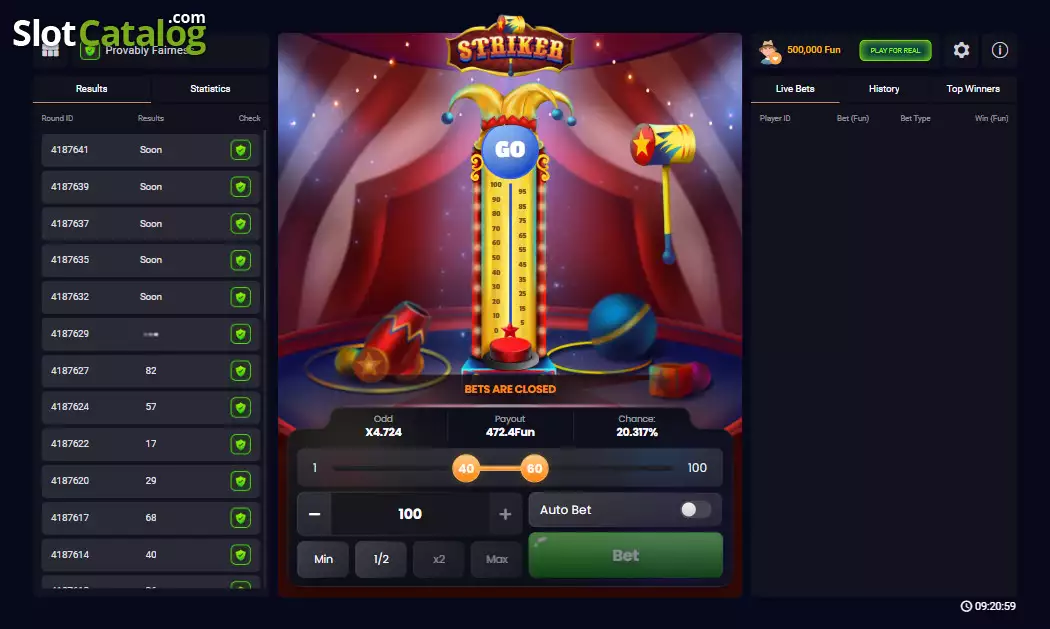This screenshot has width=1050, height=629.
Task: Switch to the Statistics tab
Action: (x=210, y=88)
